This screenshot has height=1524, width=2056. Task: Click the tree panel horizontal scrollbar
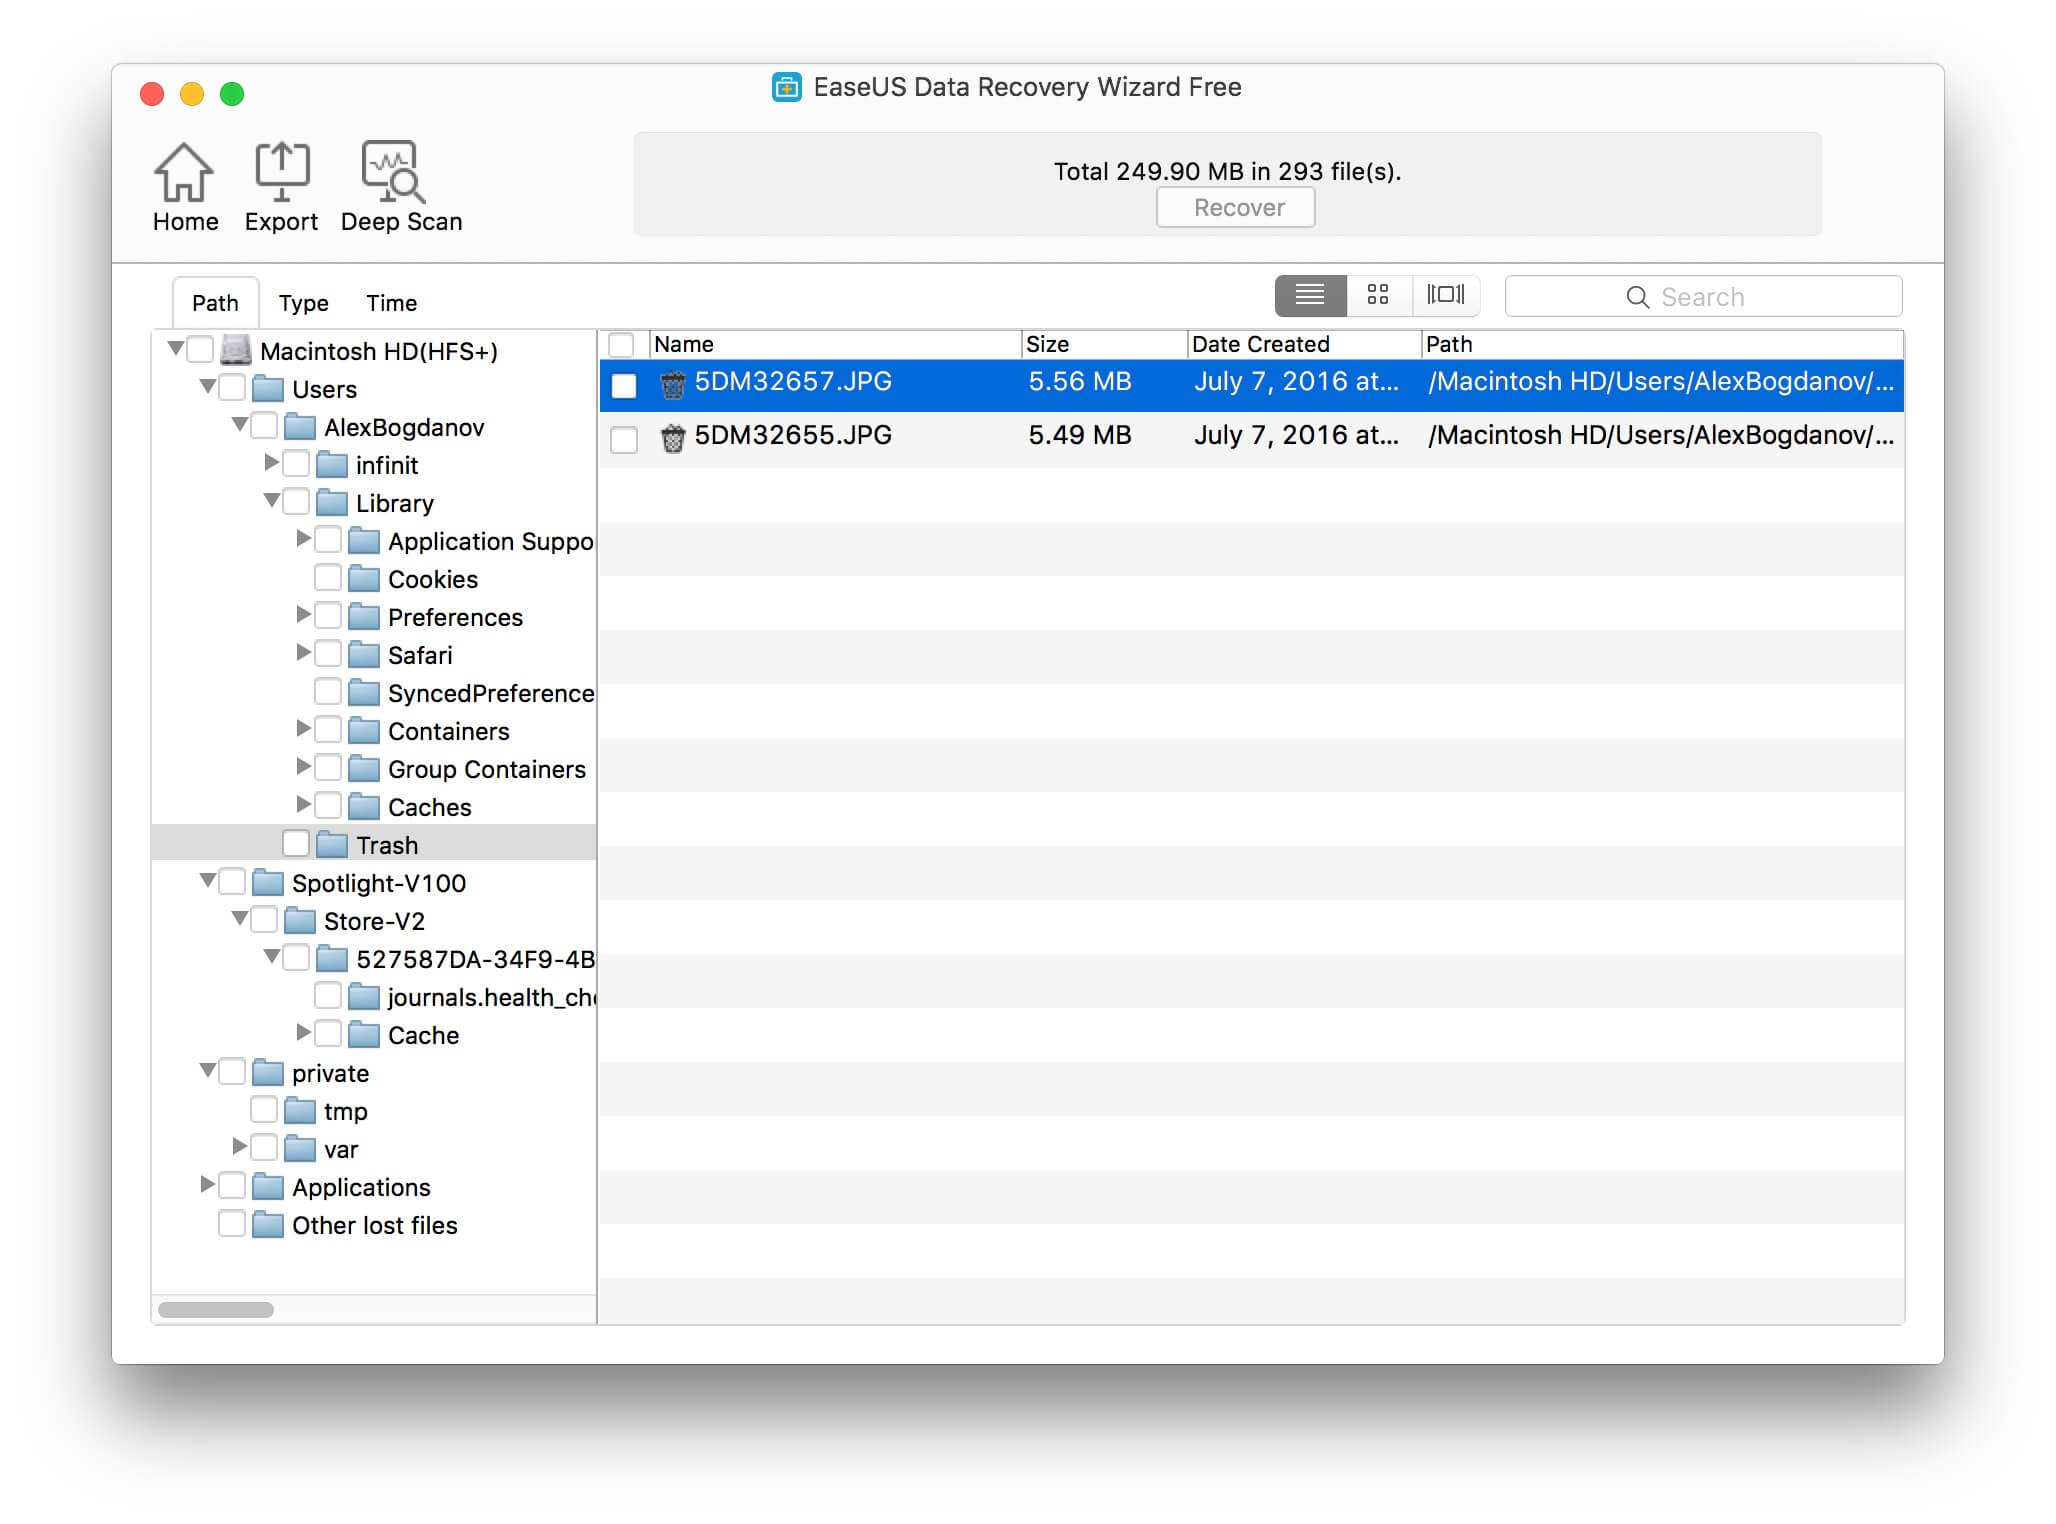(x=216, y=1309)
